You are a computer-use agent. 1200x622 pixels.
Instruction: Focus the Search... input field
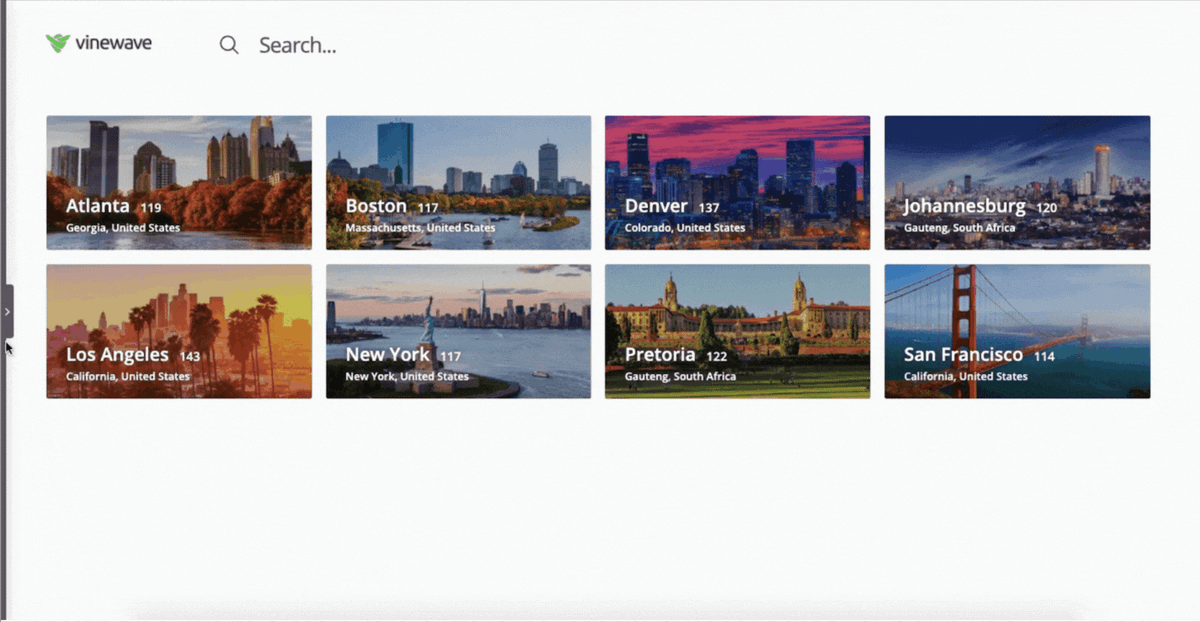pyautogui.click(x=297, y=45)
